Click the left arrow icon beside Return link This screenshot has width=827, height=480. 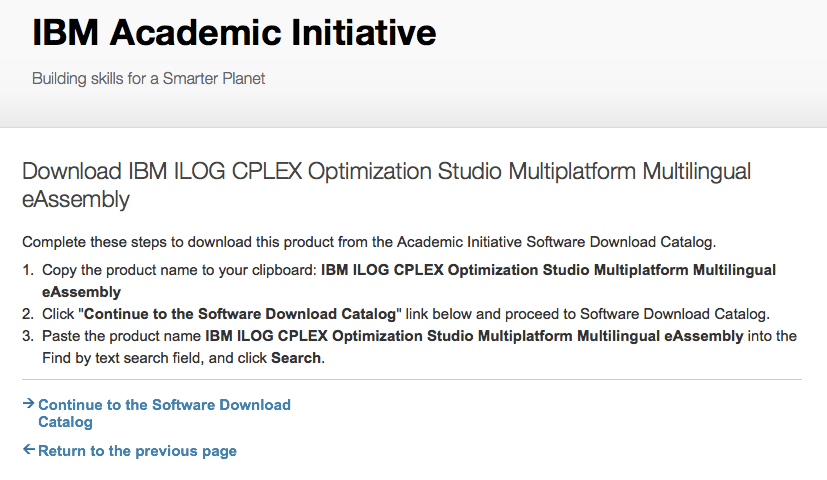(x=28, y=449)
